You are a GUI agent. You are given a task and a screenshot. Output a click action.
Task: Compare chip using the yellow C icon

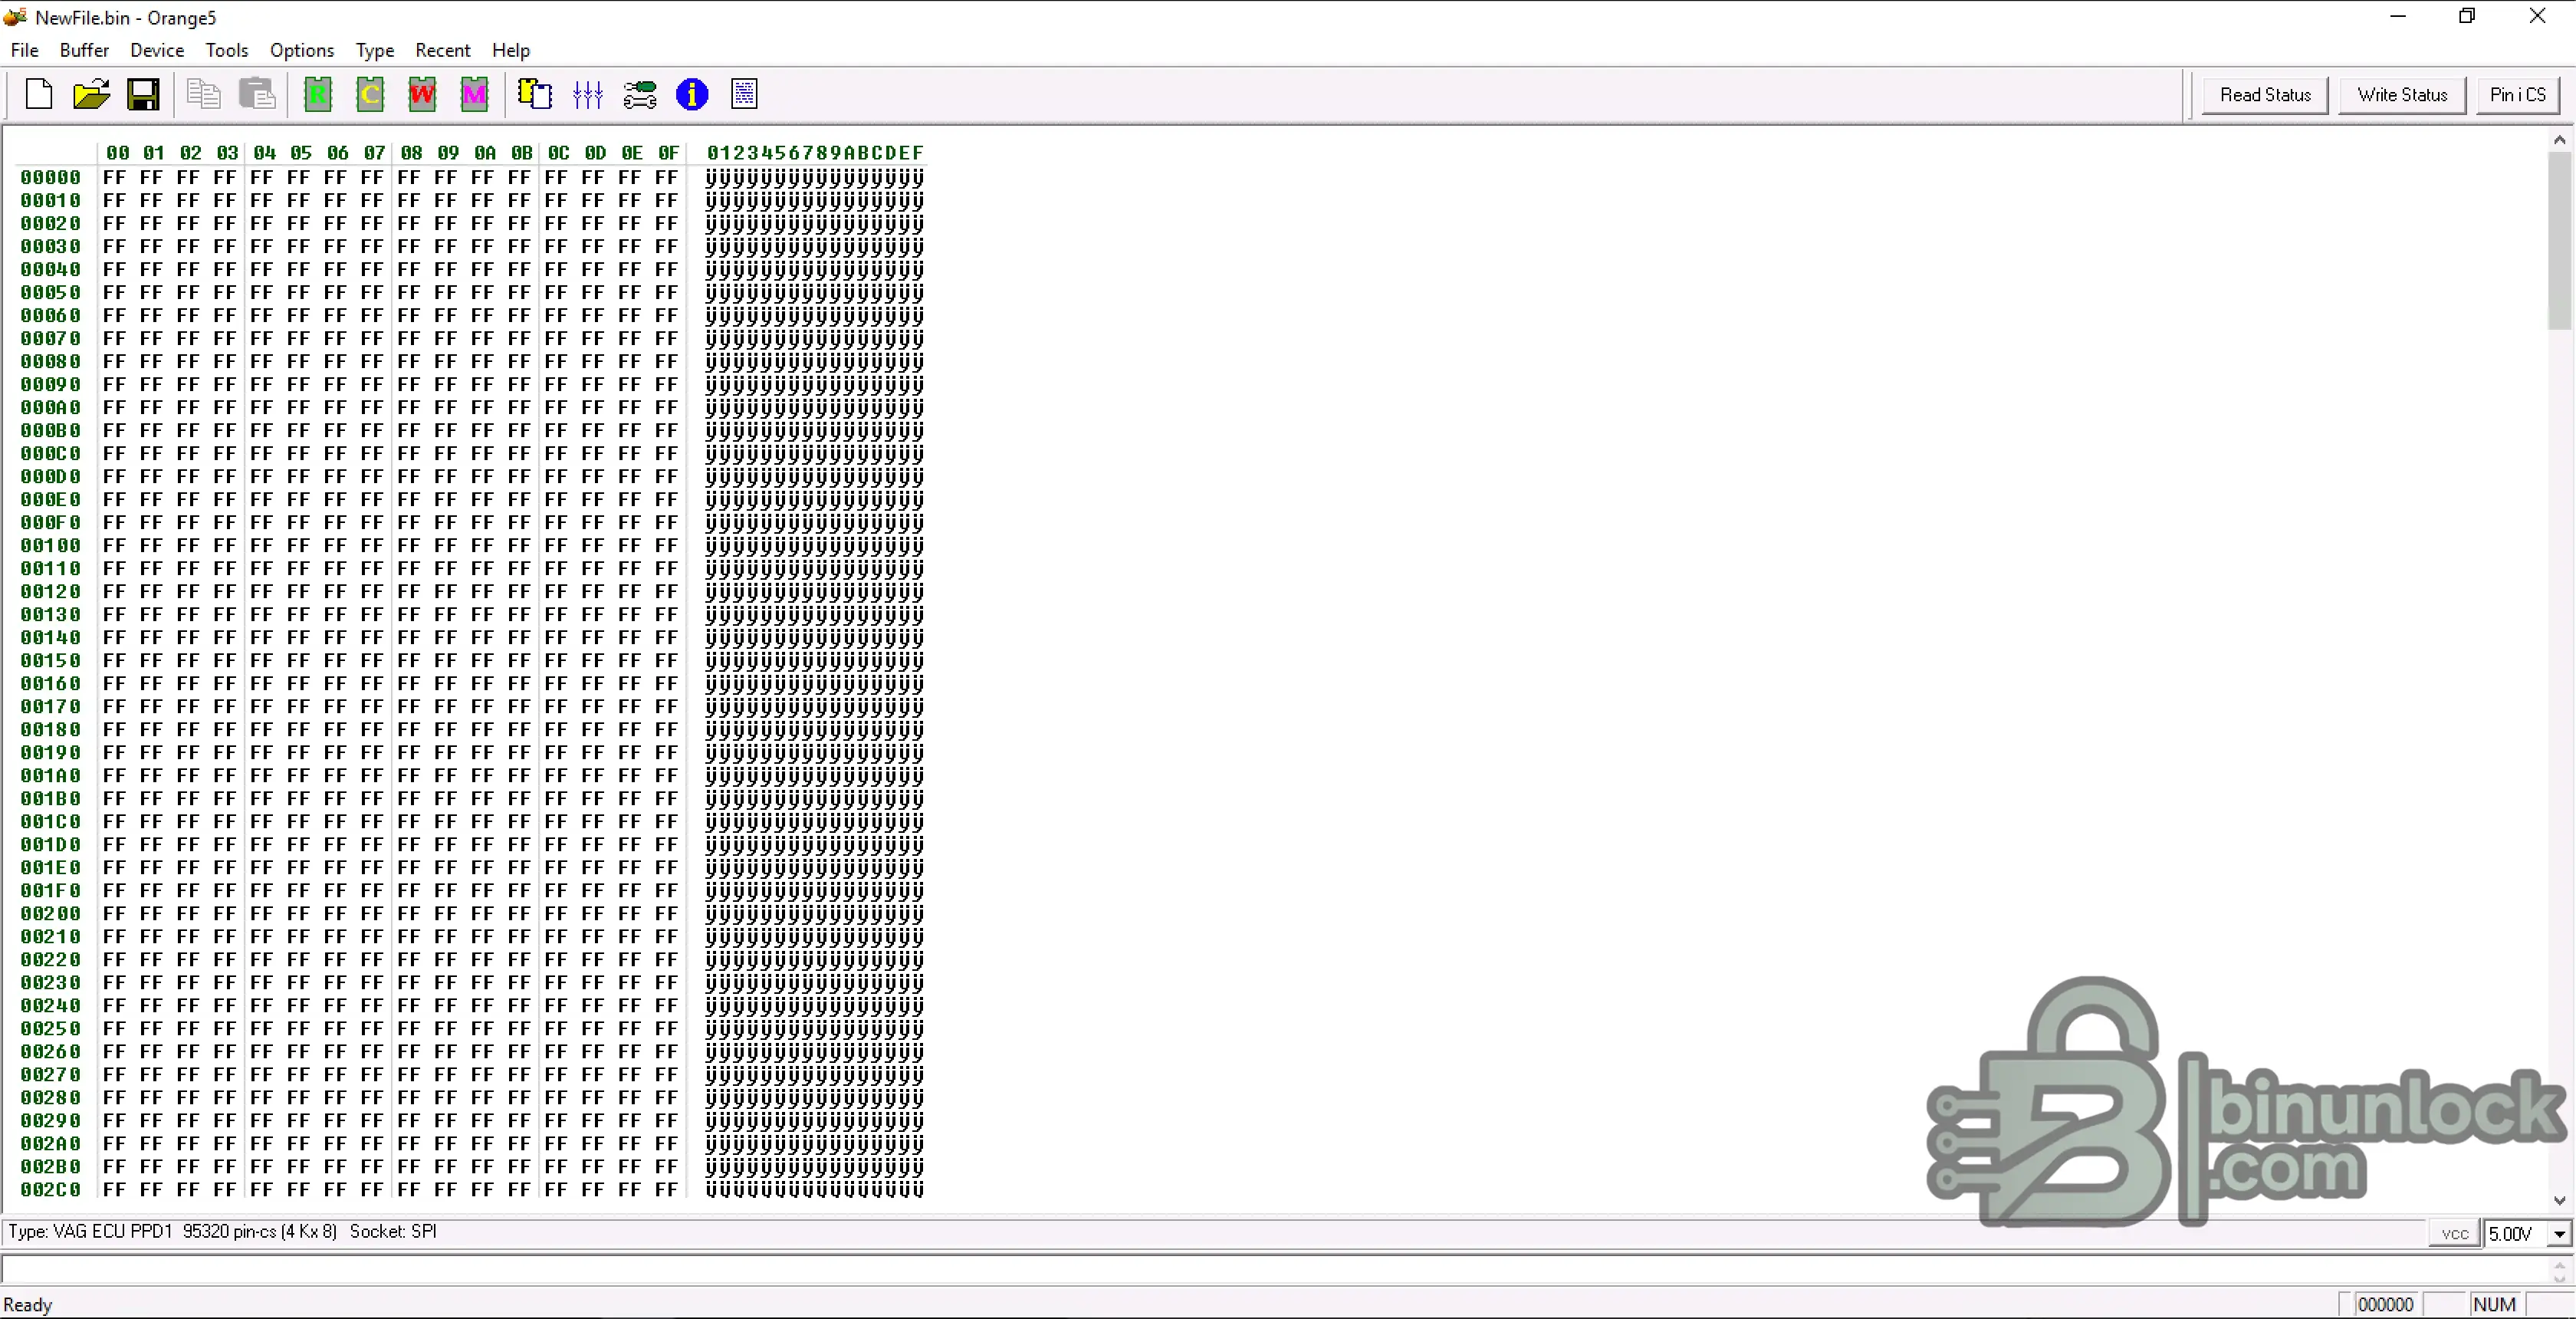click(370, 94)
